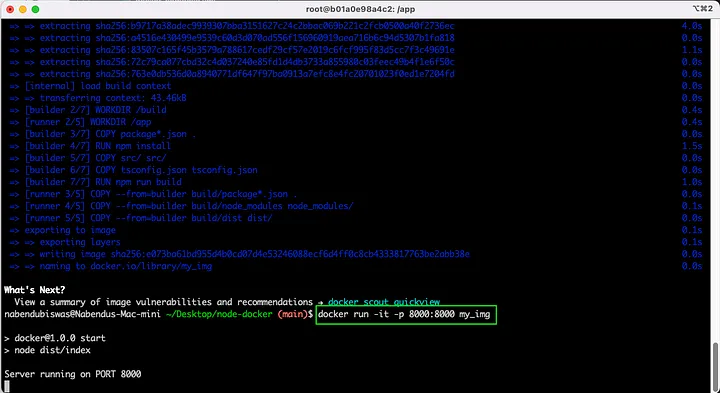The image size is (720, 393).
Task: Click 'naming to docker.io/library/my_img' line
Action: pos(110,266)
